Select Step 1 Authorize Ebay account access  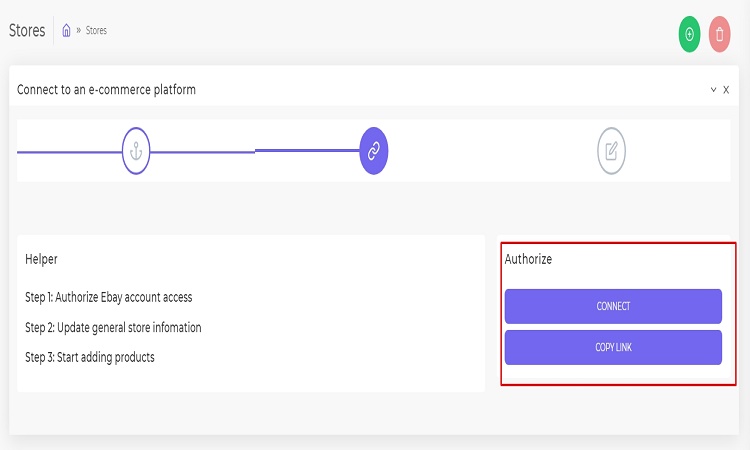click(109, 297)
